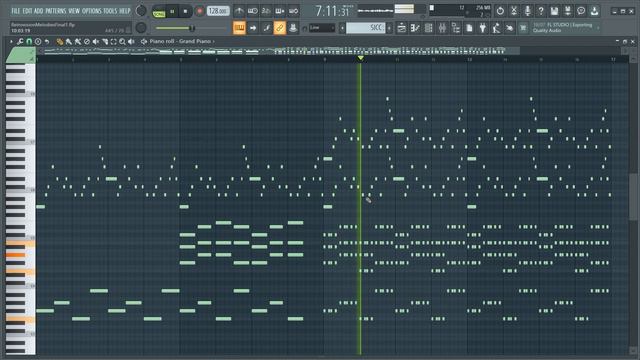
Task: Toggle wait for input to start
Action: pyautogui.click(x=253, y=11)
